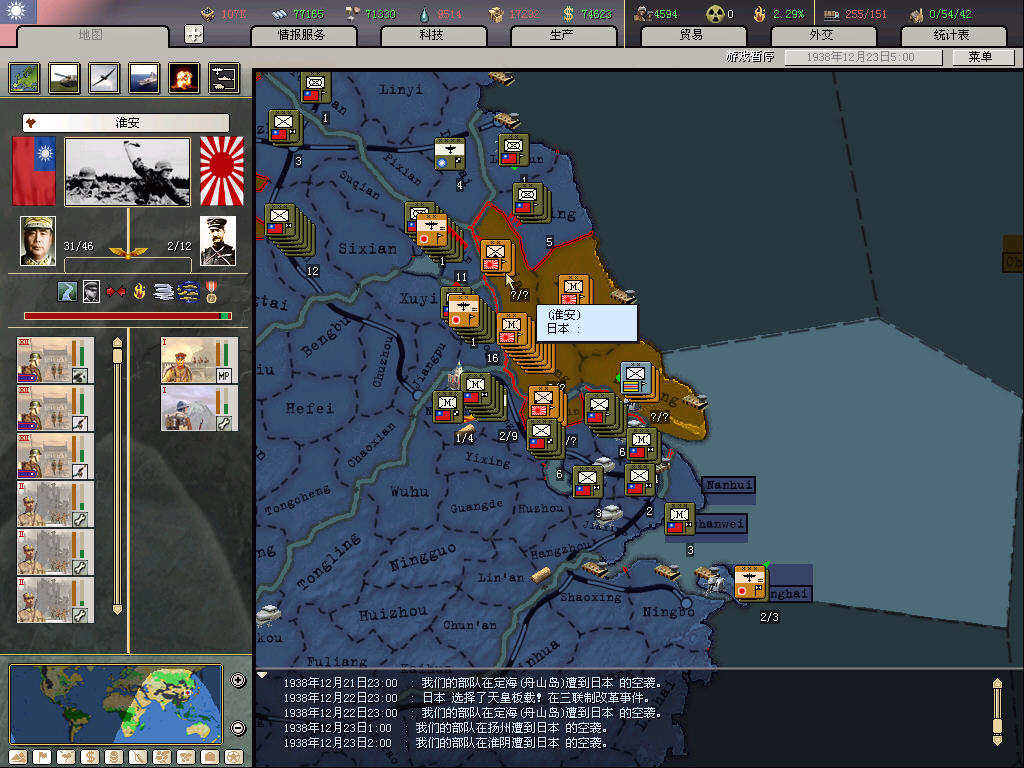The height and width of the screenshot is (768, 1024).
Task: Click the blue fortification modifier icon
Action: tap(189, 291)
